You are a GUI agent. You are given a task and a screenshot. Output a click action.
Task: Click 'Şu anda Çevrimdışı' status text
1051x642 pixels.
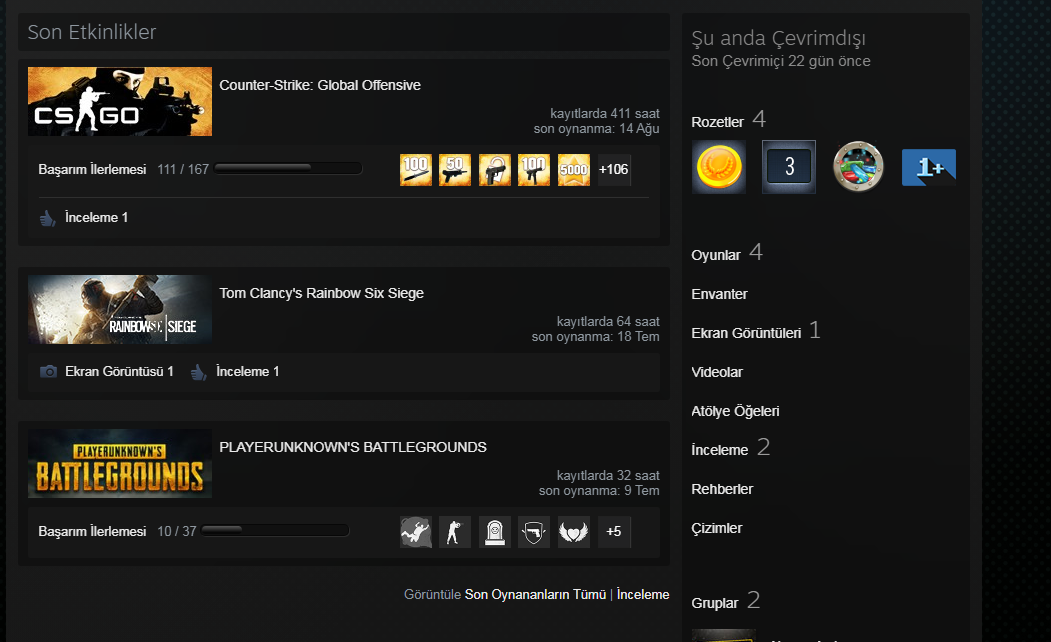[778, 38]
